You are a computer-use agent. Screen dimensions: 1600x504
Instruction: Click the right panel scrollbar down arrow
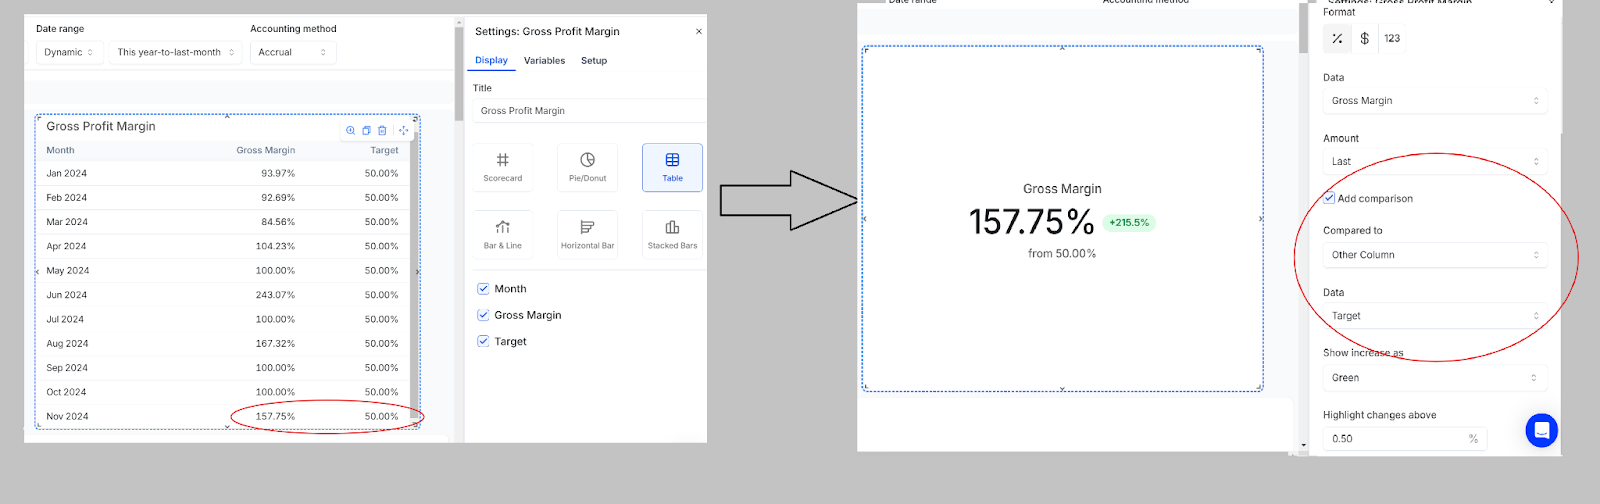[x=1303, y=445]
